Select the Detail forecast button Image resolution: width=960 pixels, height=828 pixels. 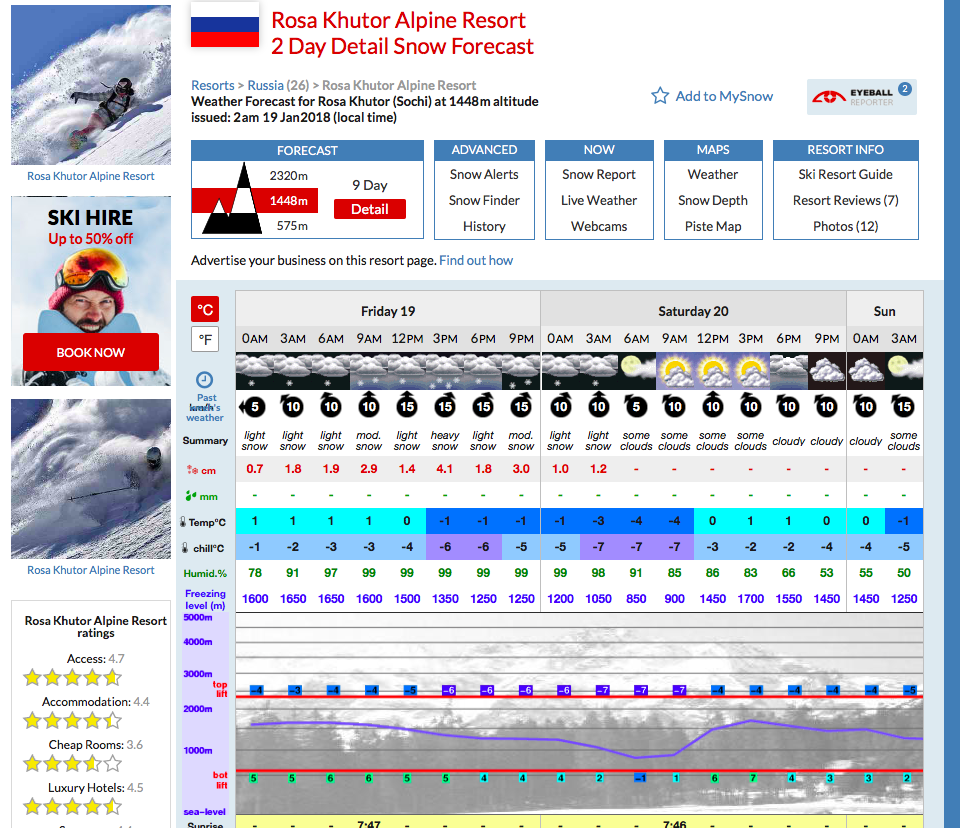click(370, 209)
